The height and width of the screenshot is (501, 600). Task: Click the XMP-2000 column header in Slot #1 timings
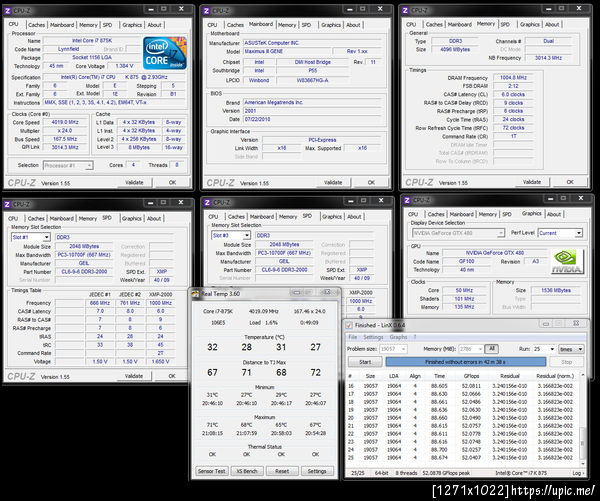(x=161, y=294)
